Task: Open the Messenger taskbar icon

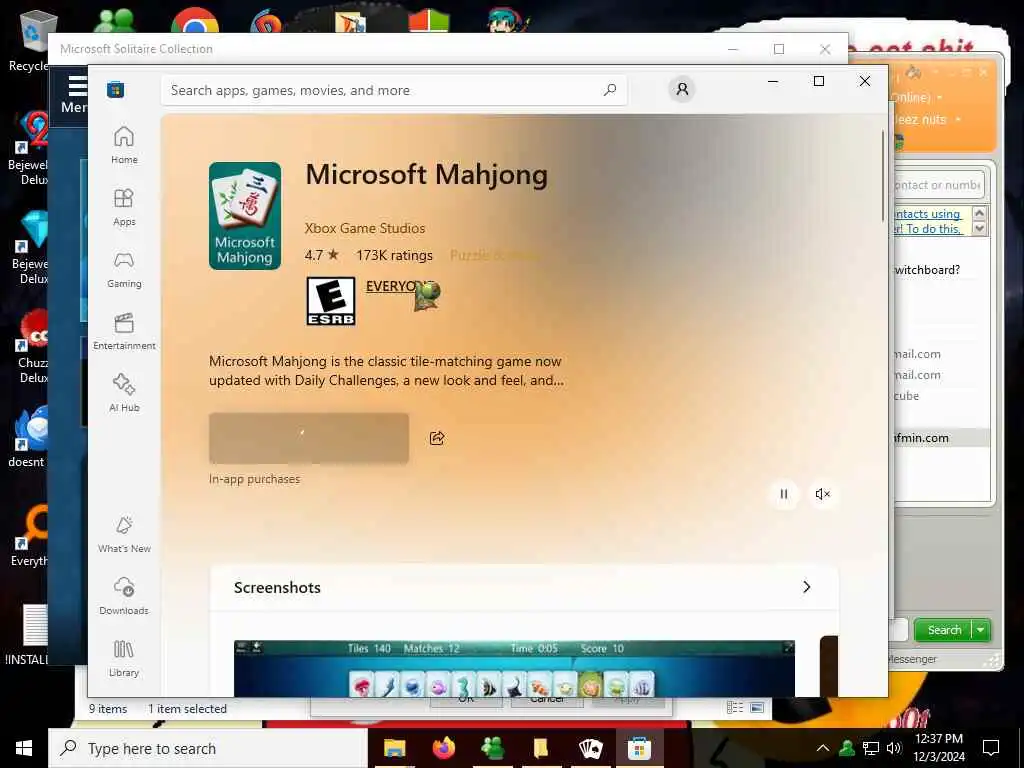Action: coord(492,748)
